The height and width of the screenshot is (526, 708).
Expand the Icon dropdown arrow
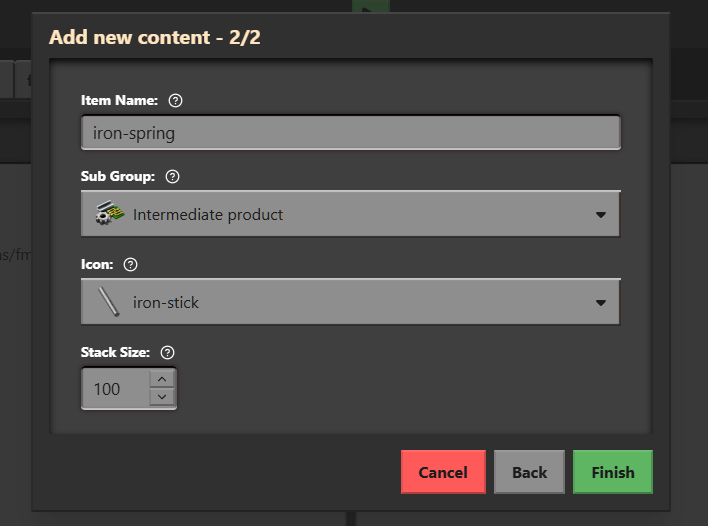601,302
